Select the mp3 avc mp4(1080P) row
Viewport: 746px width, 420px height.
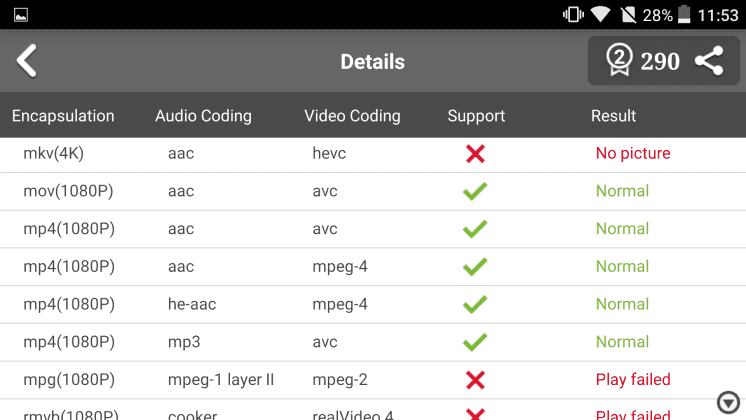[x=373, y=342]
